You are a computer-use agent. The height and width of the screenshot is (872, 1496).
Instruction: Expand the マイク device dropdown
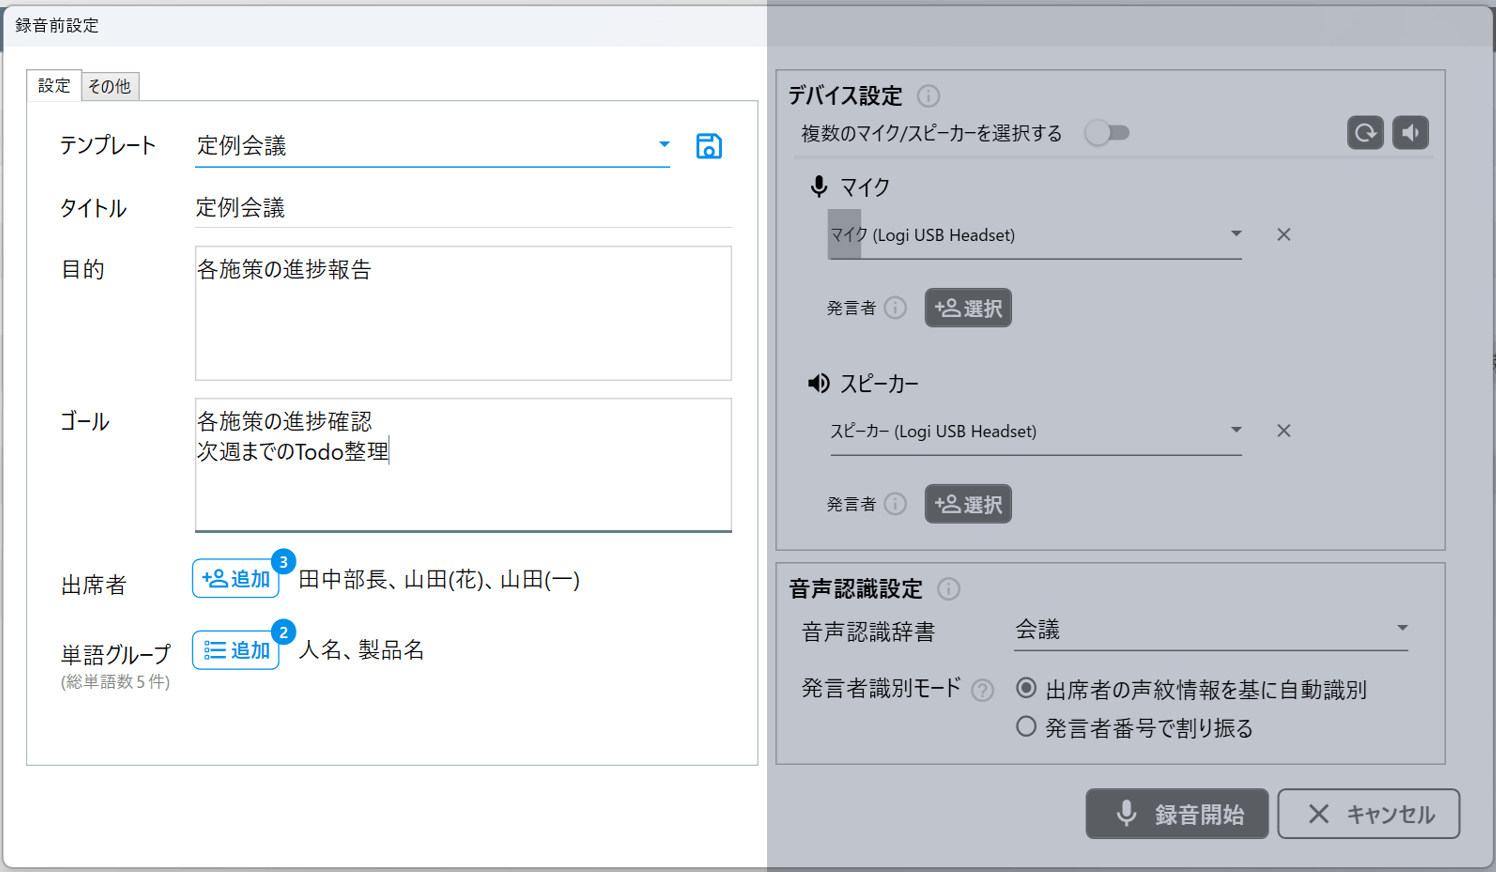click(1236, 234)
